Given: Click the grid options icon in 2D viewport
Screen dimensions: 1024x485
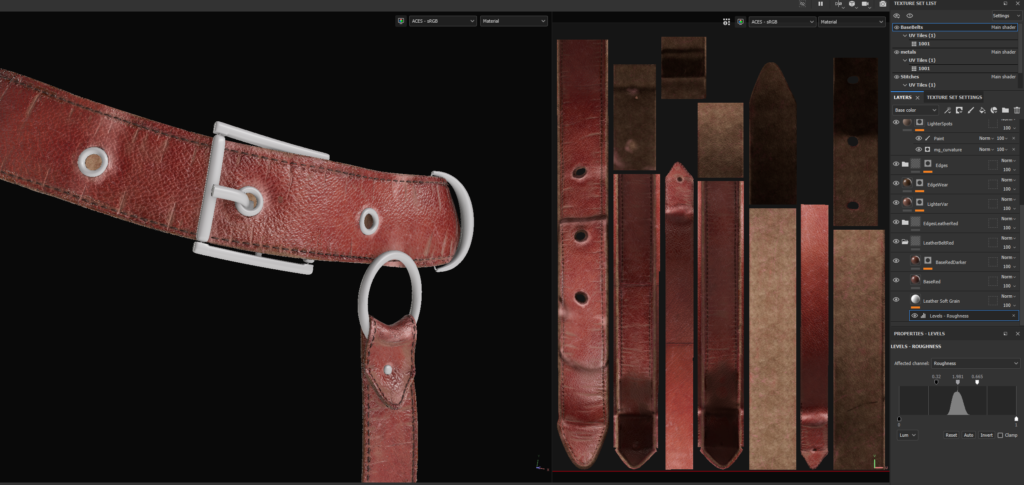Looking at the screenshot, I should (726, 22).
